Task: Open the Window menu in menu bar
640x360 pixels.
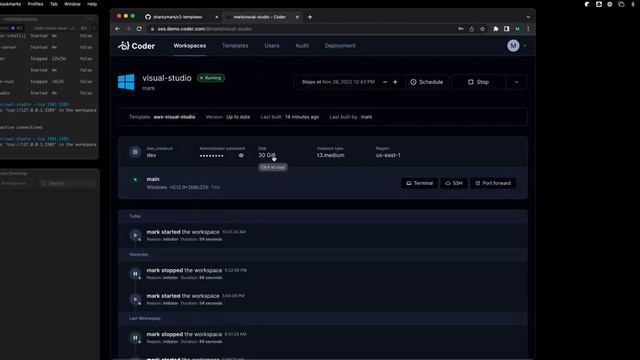Action: coord(72,4)
